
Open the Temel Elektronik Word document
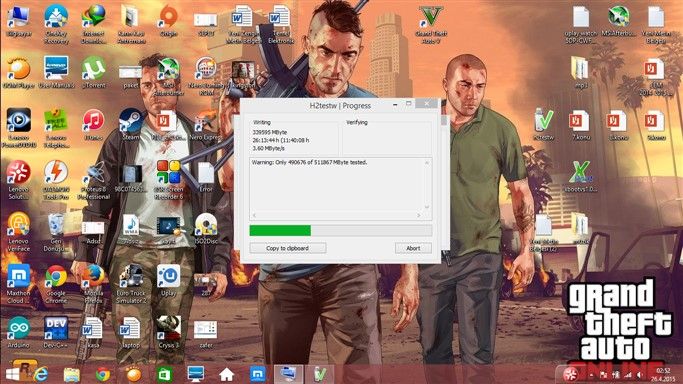pyautogui.click(x=280, y=24)
